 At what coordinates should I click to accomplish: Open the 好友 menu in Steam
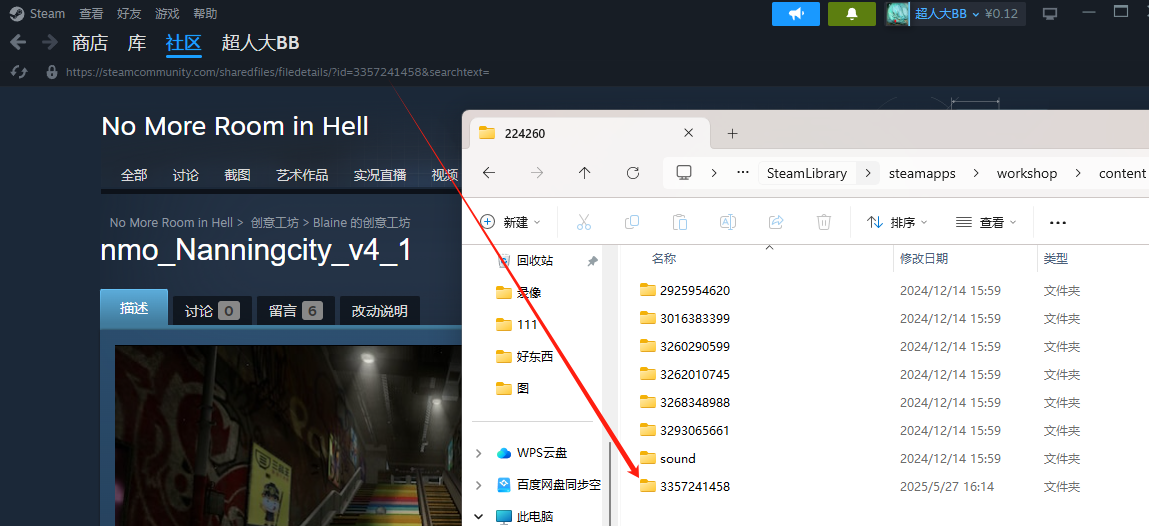pos(129,13)
